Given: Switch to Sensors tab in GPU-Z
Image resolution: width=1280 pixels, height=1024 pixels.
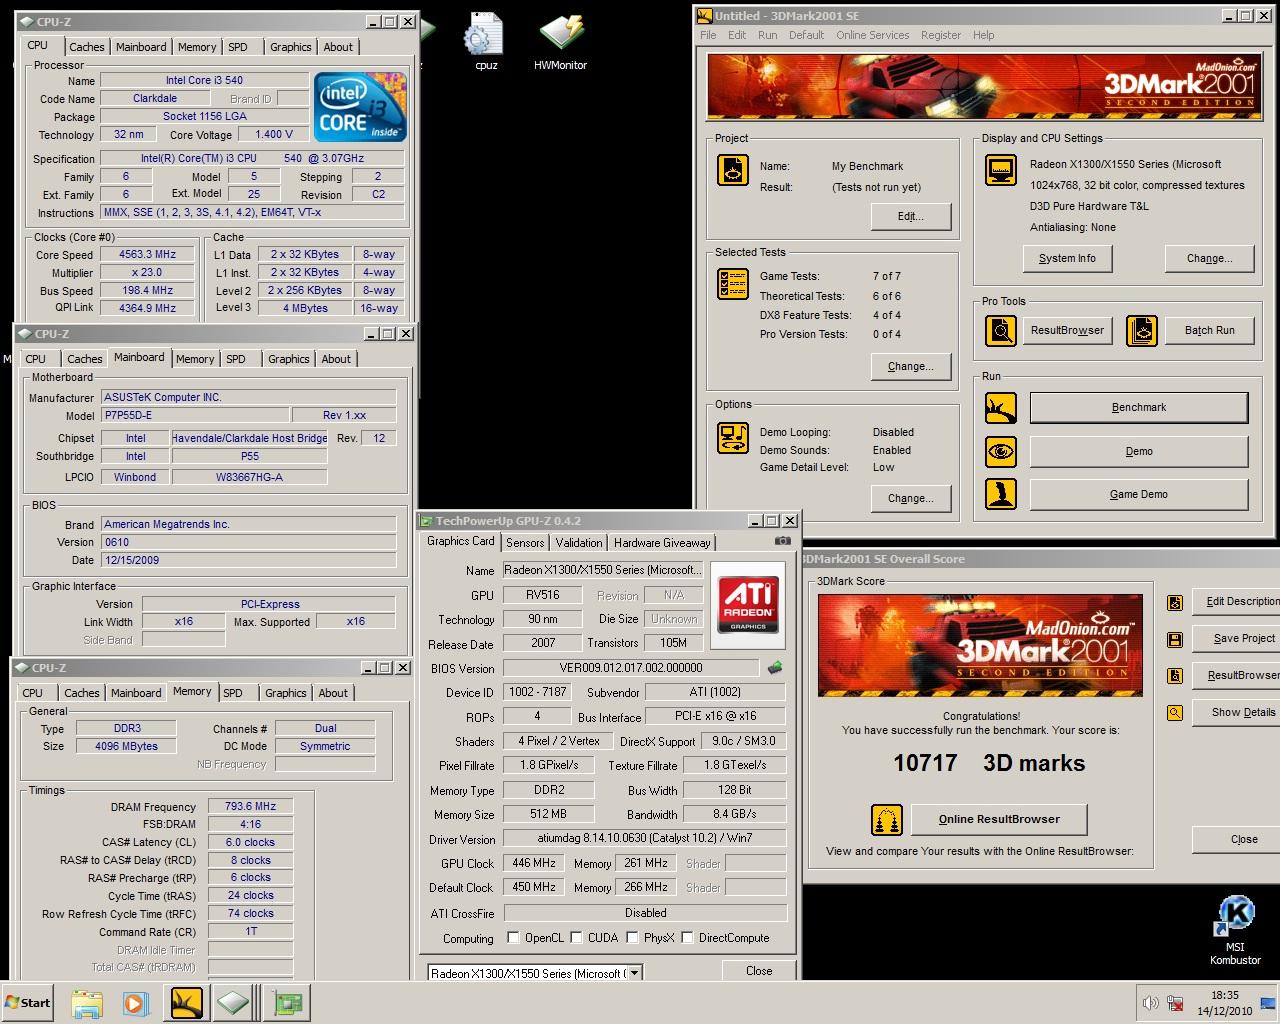Looking at the screenshot, I should tap(525, 543).
